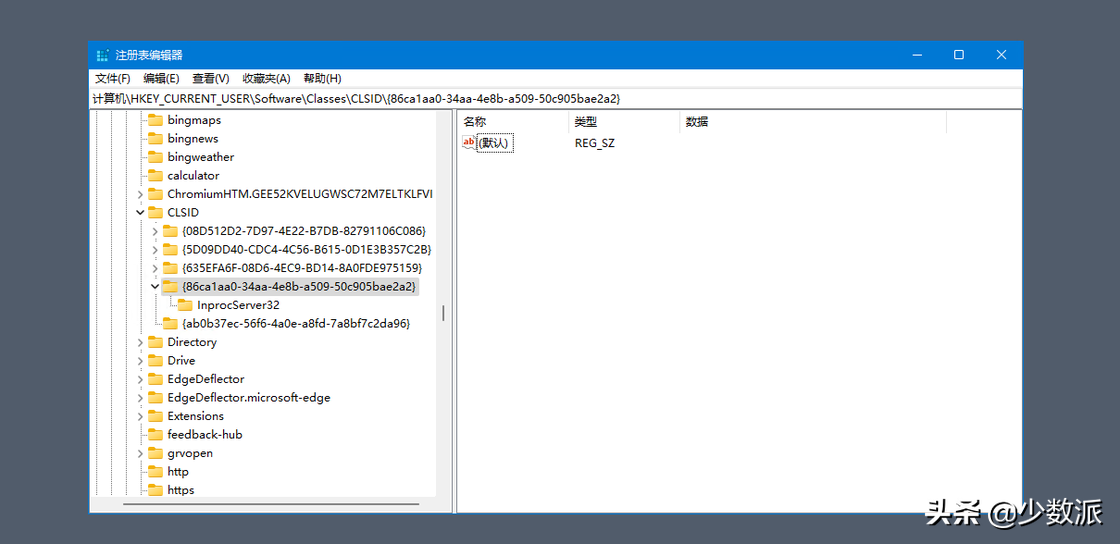Click the bingmaps folder icon

pos(155,120)
